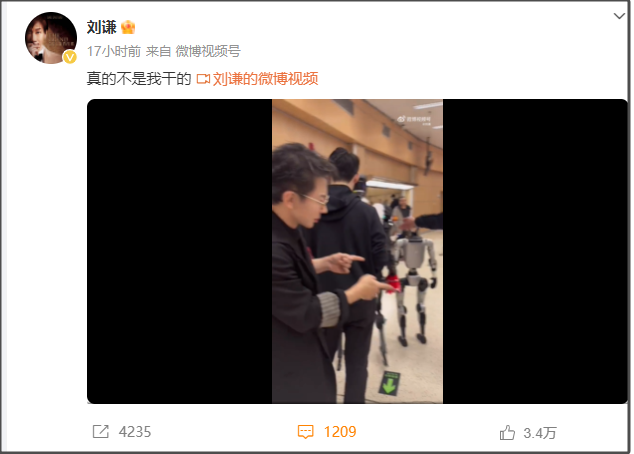Click the 微博视频号 source link

pyautogui.click(x=208, y=51)
